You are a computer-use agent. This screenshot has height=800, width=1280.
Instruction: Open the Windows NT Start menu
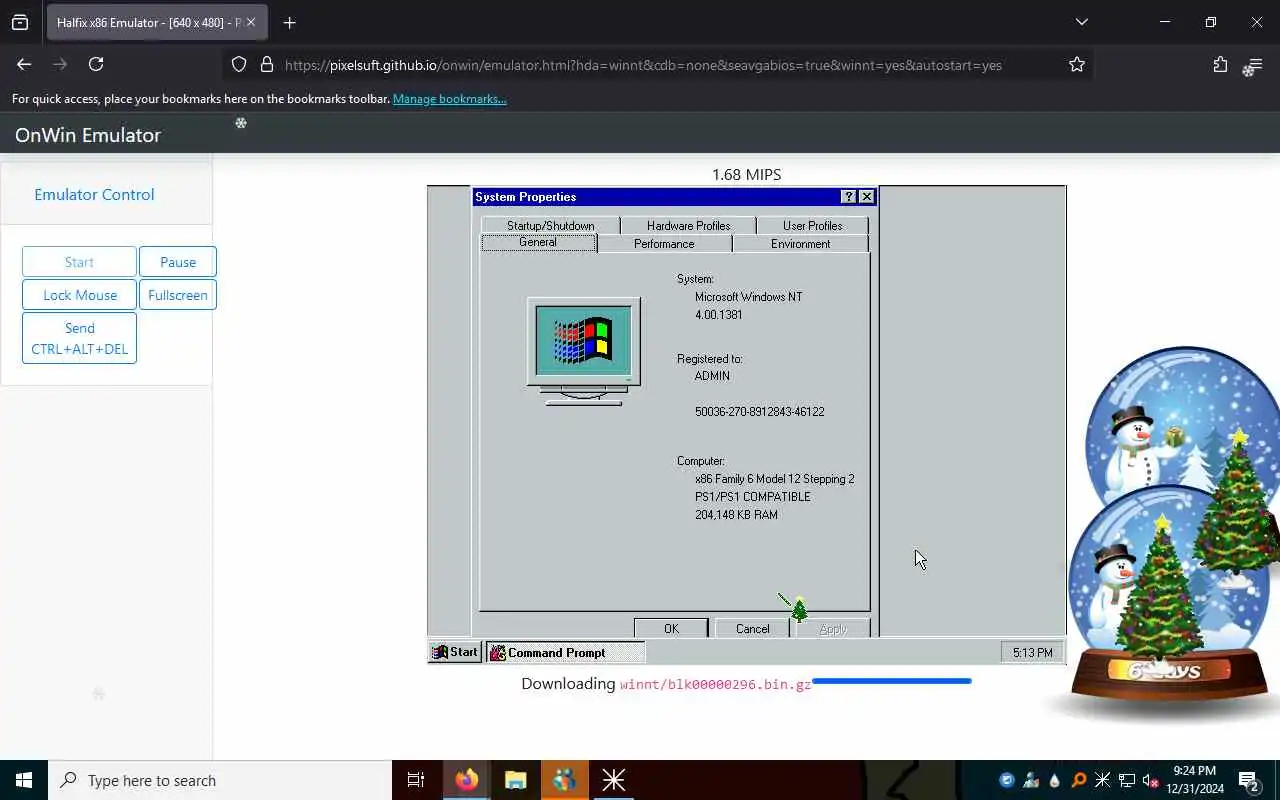[x=455, y=652]
